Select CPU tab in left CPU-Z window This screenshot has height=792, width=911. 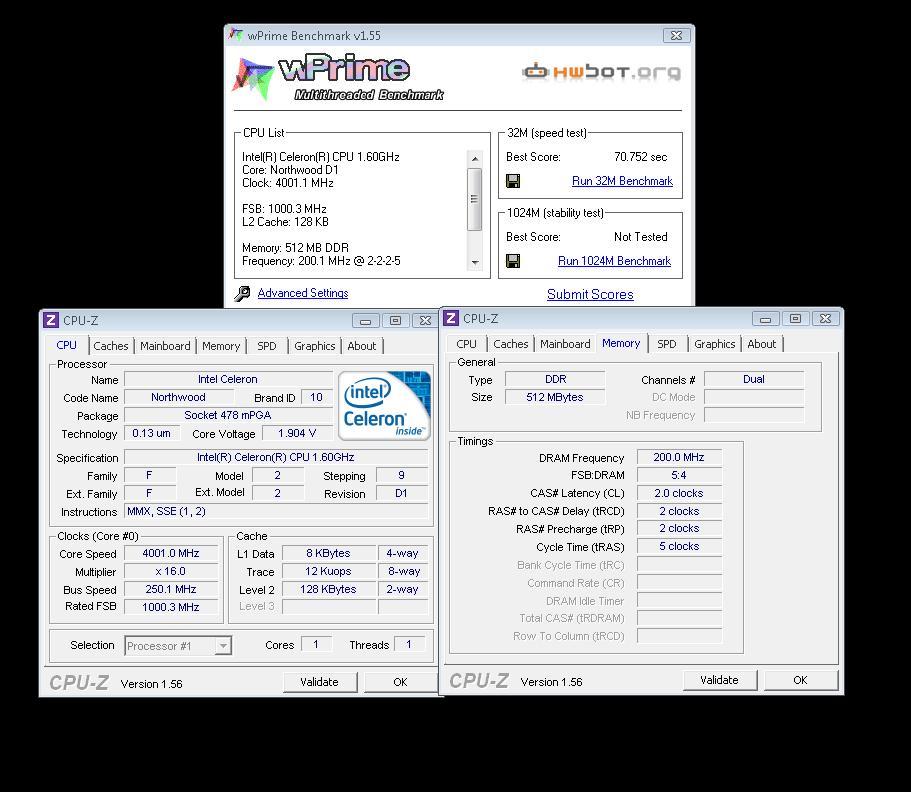tap(66, 345)
